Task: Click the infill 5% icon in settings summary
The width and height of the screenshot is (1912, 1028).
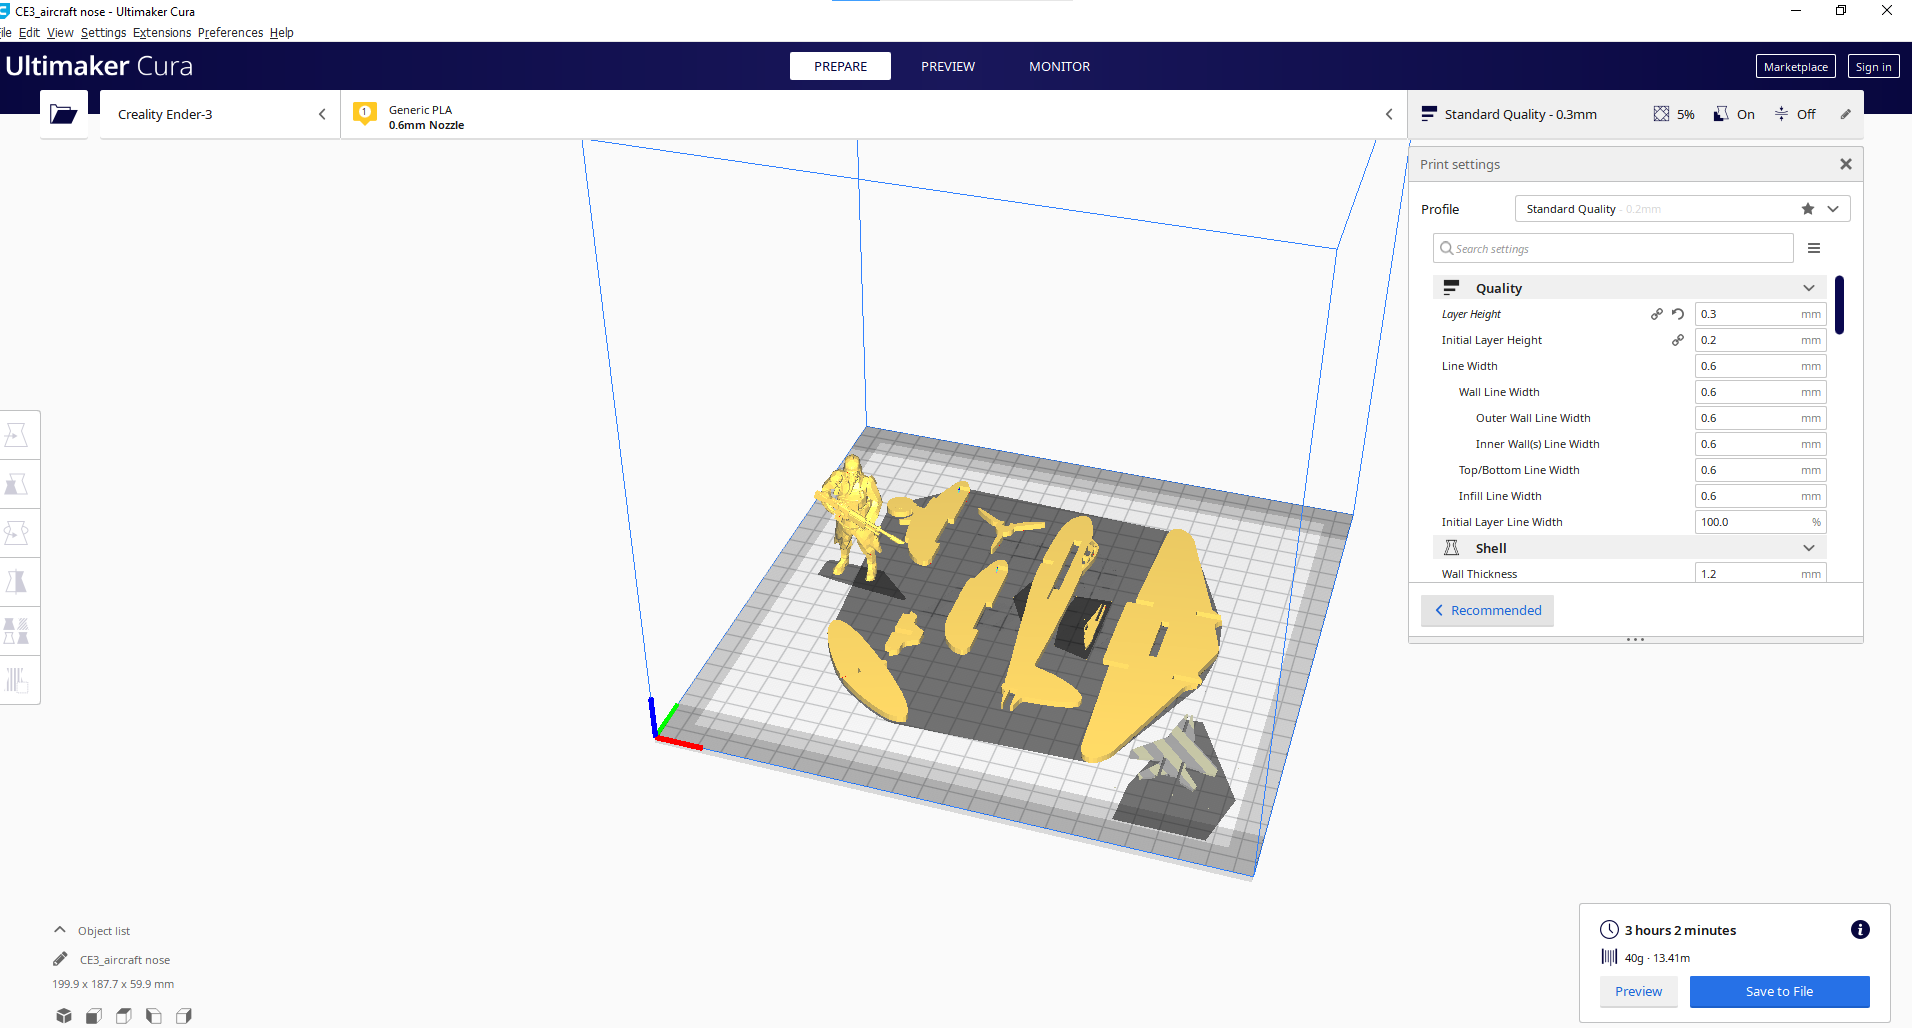Action: (1661, 114)
